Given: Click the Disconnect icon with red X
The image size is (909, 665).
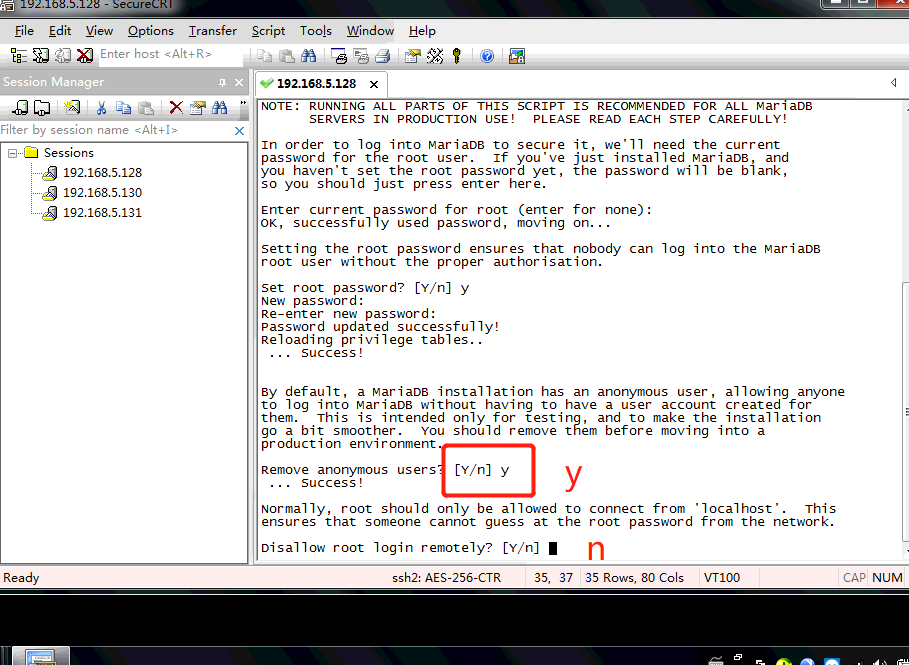Looking at the screenshot, I should pyautogui.click(x=85, y=56).
